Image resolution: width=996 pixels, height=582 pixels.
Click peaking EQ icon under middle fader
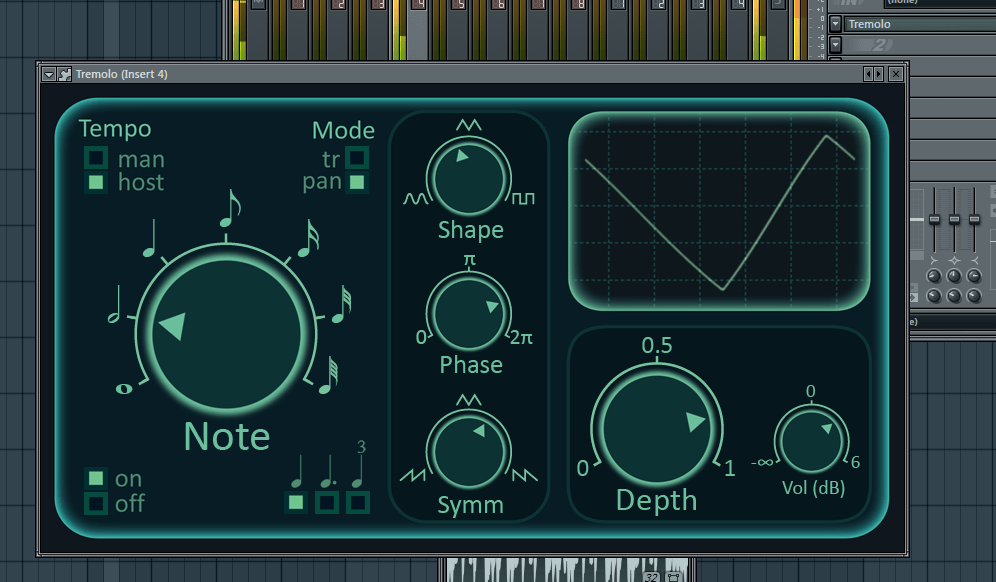(x=954, y=261)
